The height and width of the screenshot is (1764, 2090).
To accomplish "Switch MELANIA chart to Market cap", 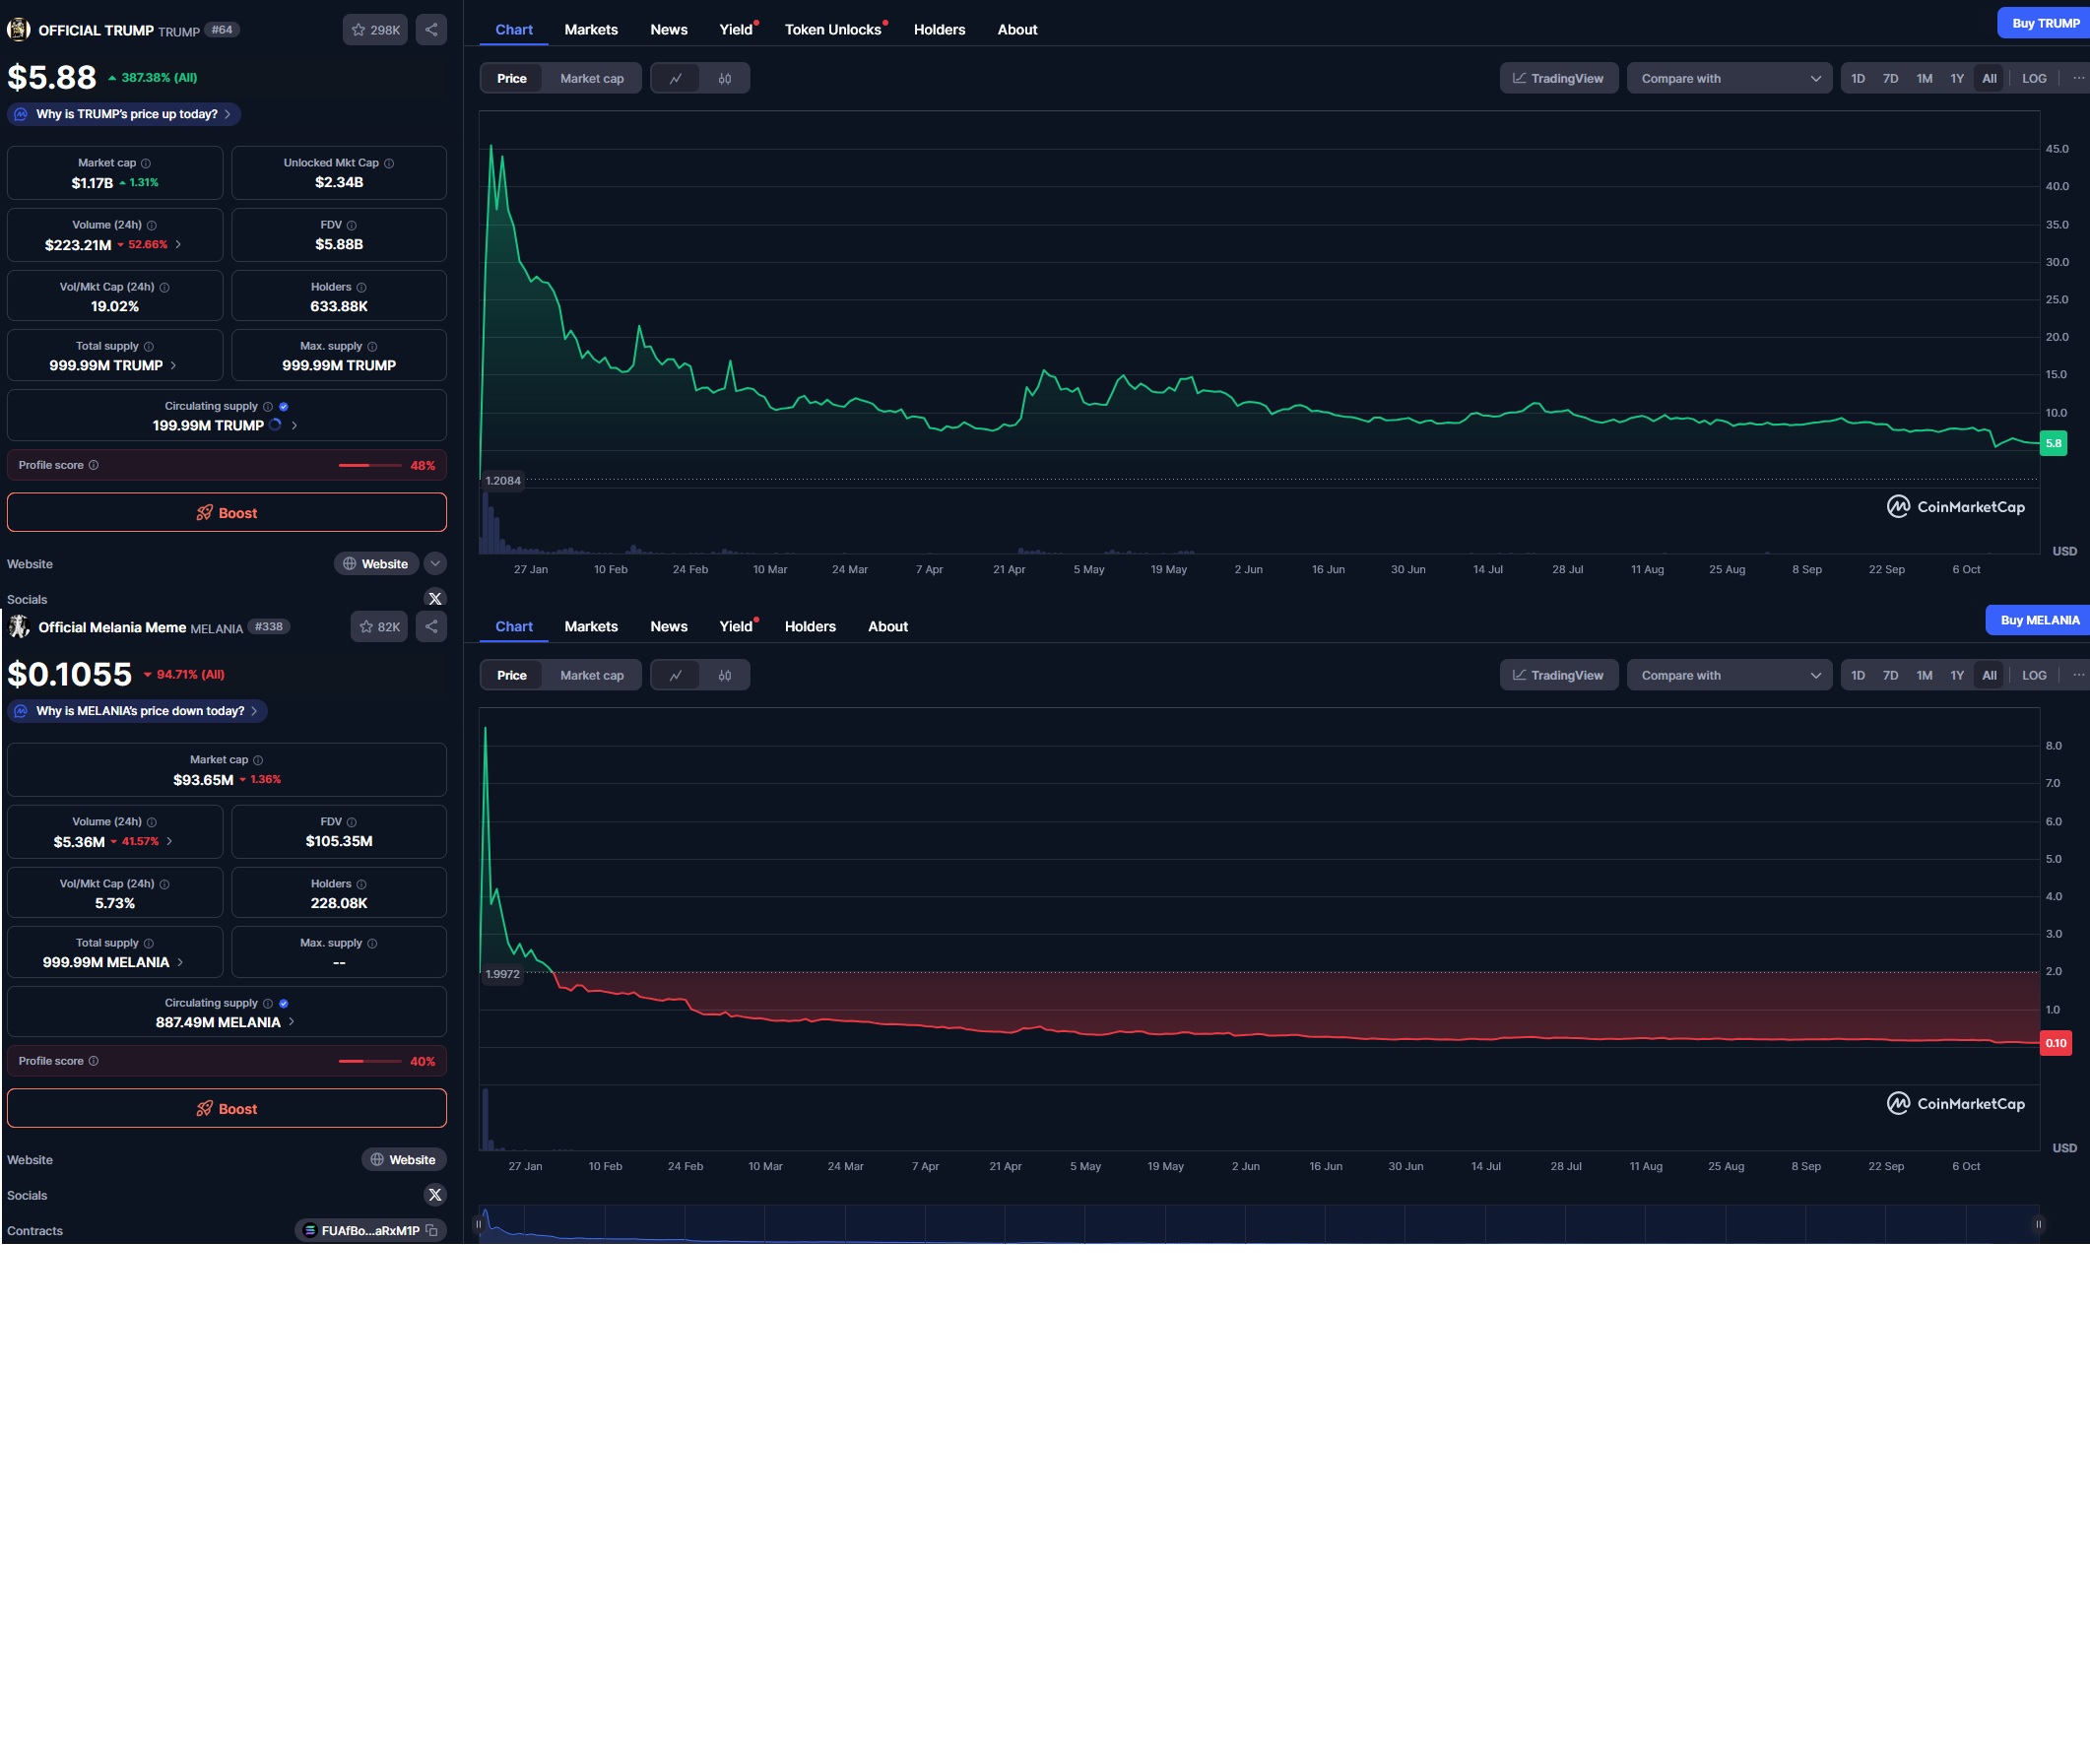I will click(x=591, y=675).
